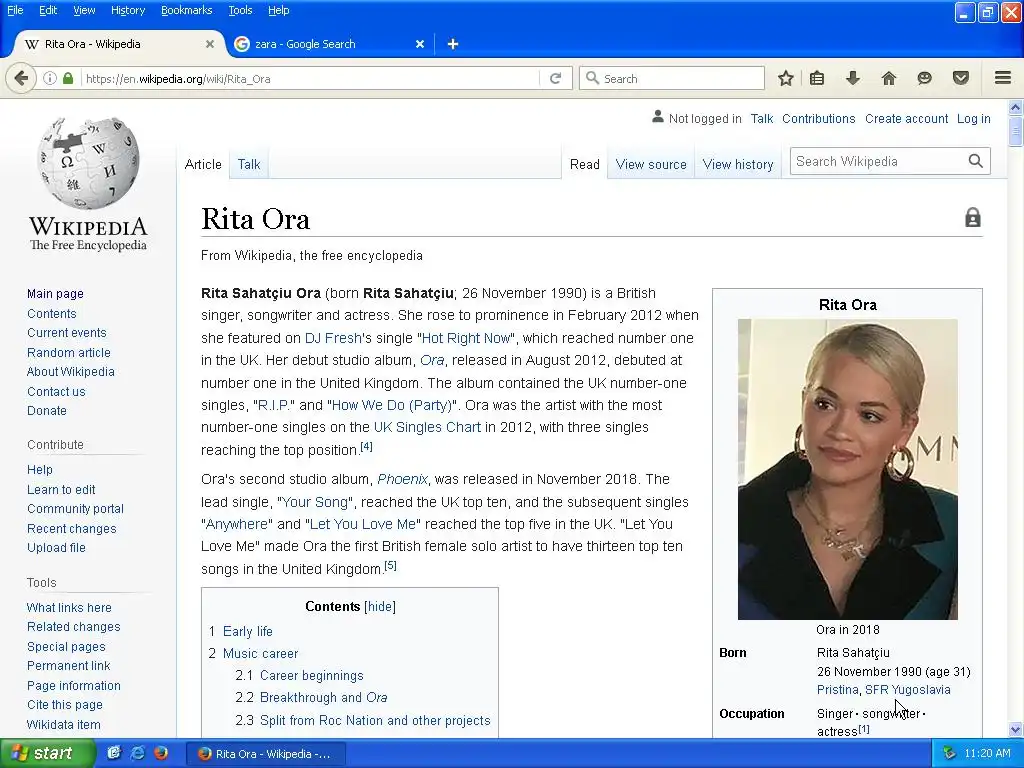This screenshot has height=768, width=1024.
Task: Open Wikidata item link
Action: point(63,725)
